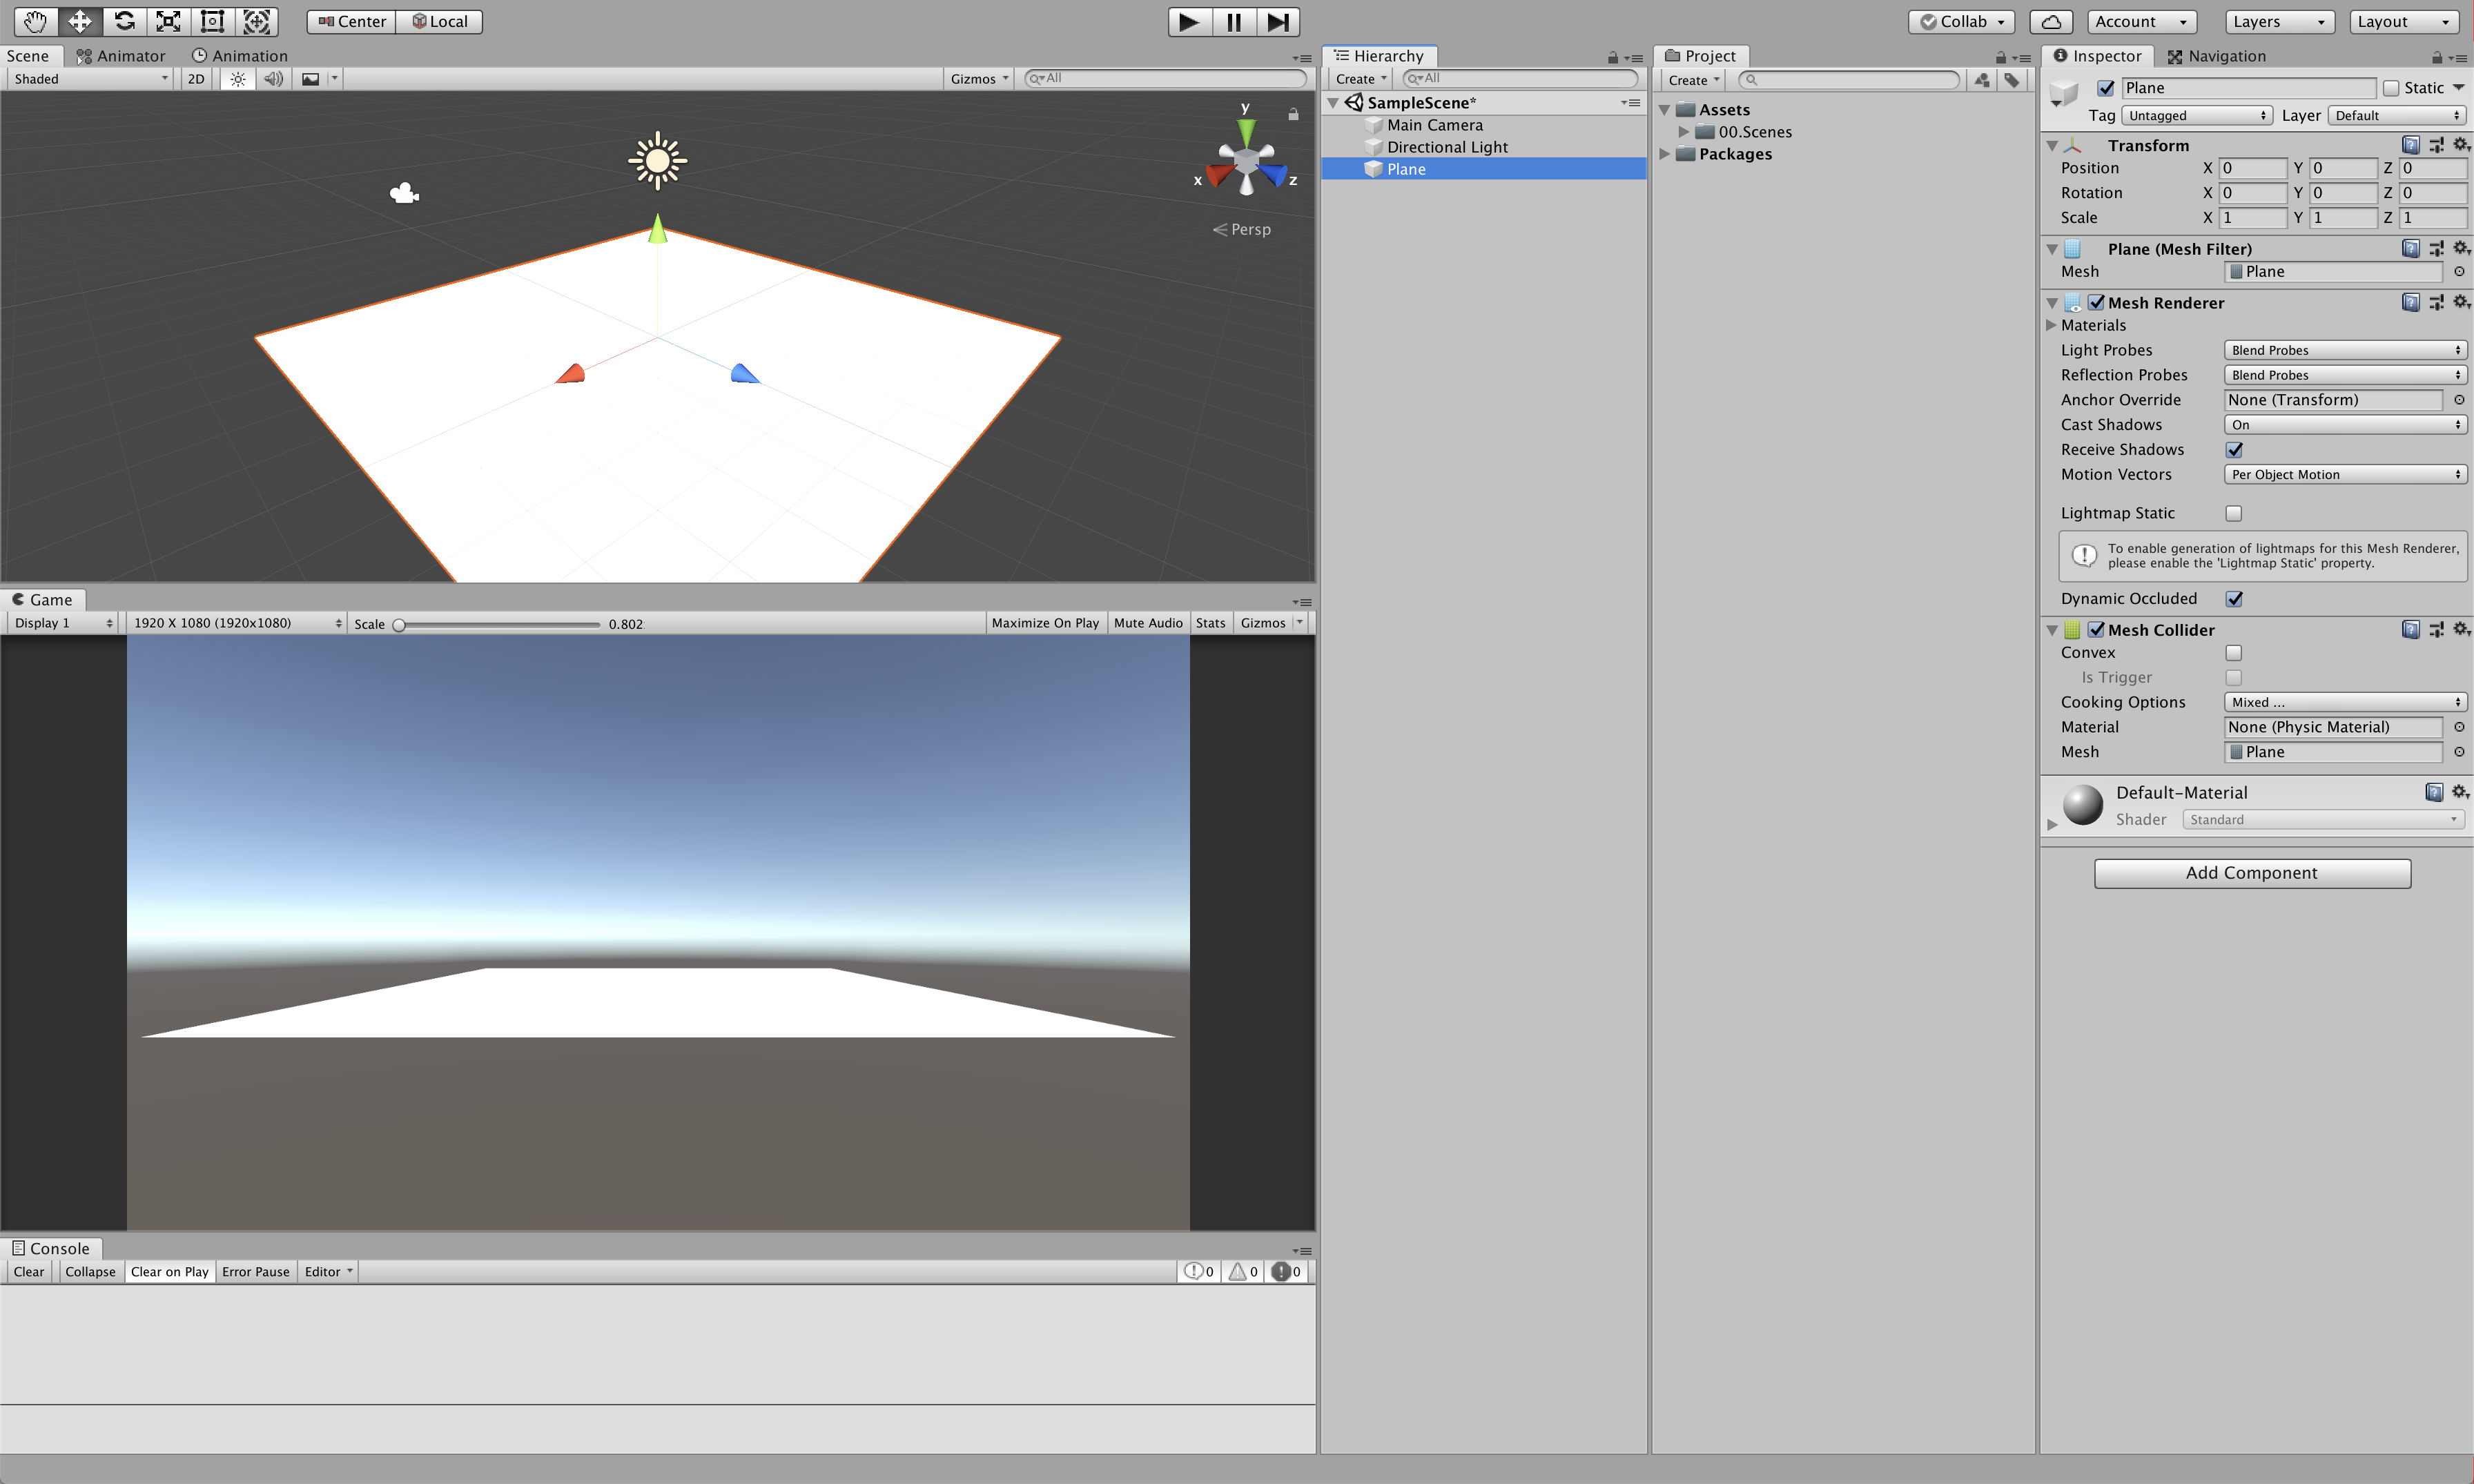Expand the 00.Scenes folder
This screenshot has width=2474, height=1484.
[1683, 132]
